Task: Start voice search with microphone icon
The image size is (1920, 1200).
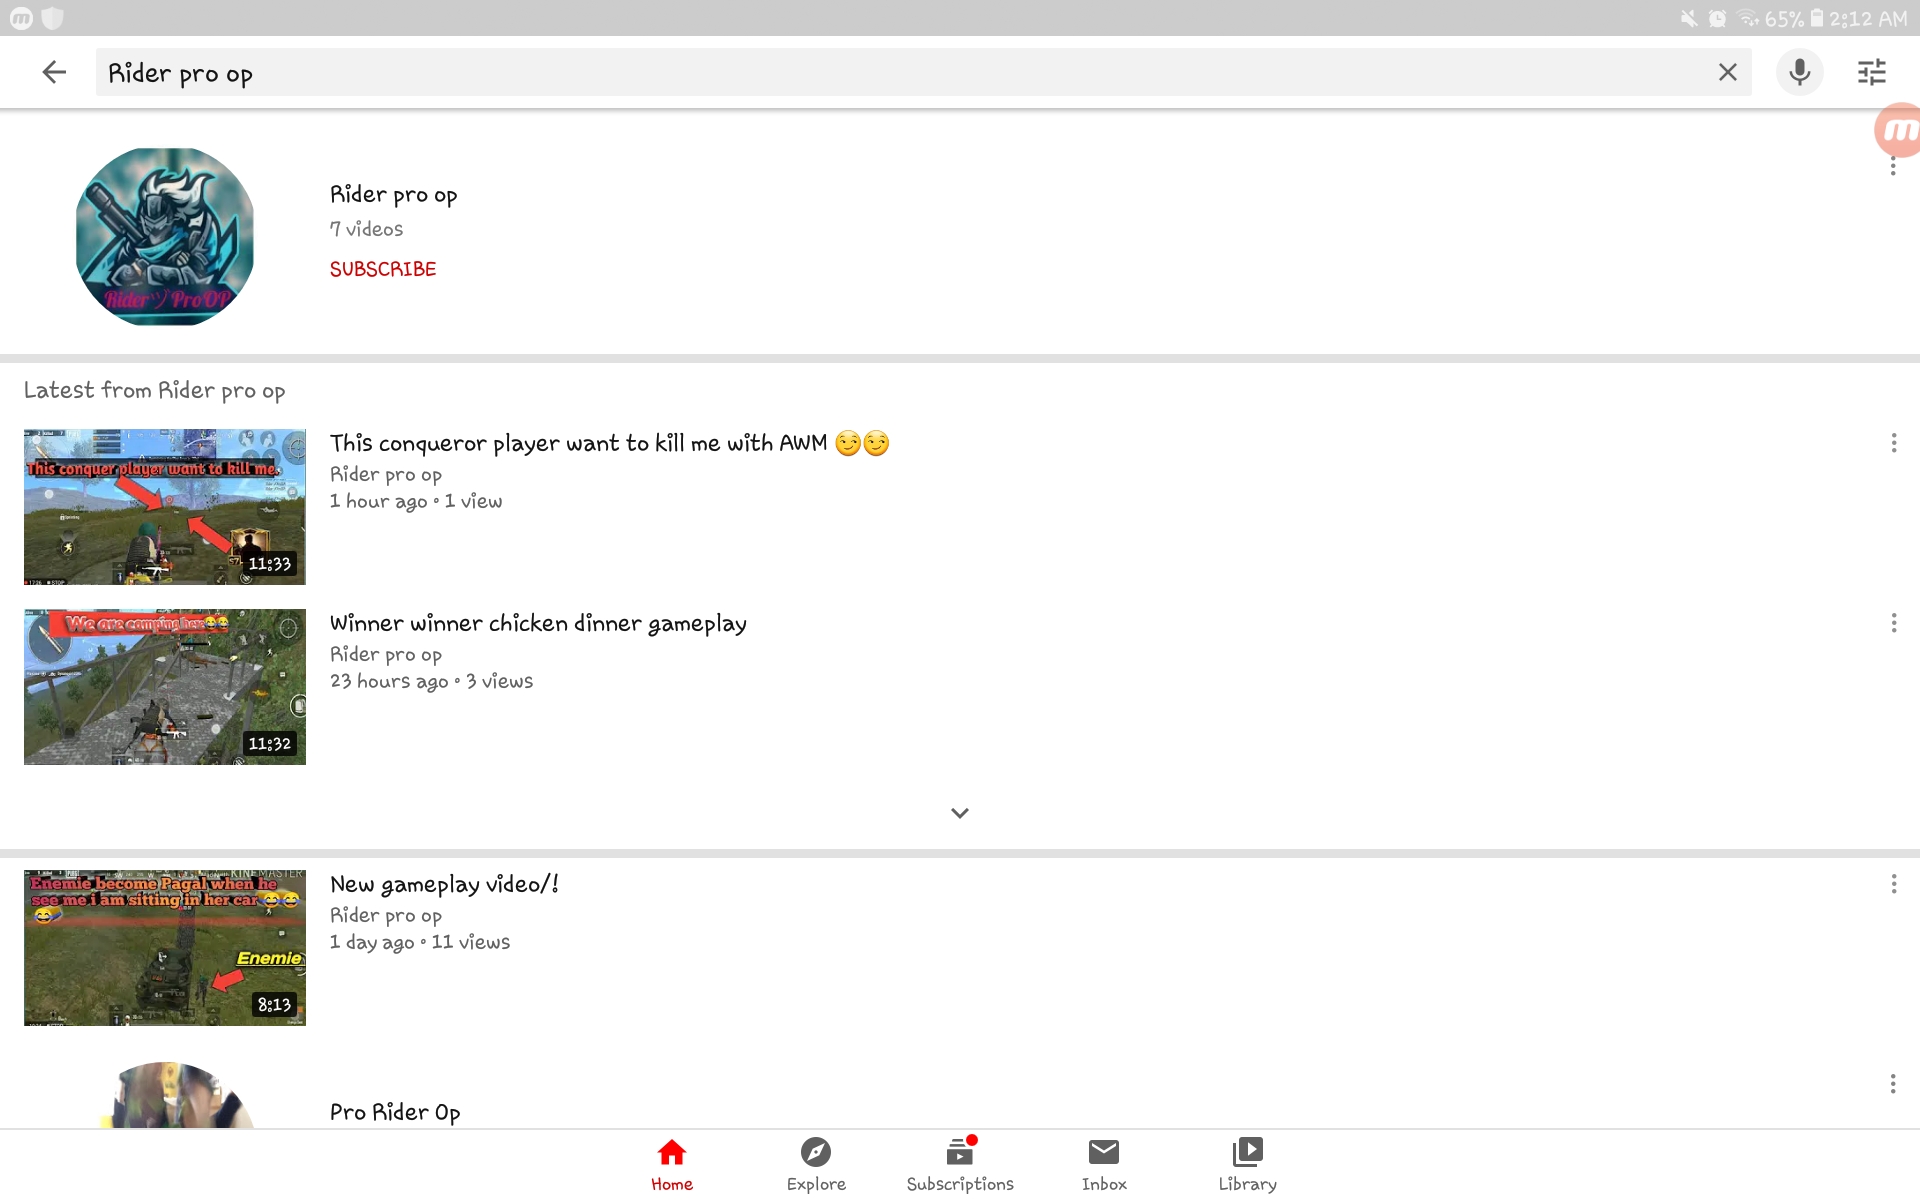Action: [1799, 72]
